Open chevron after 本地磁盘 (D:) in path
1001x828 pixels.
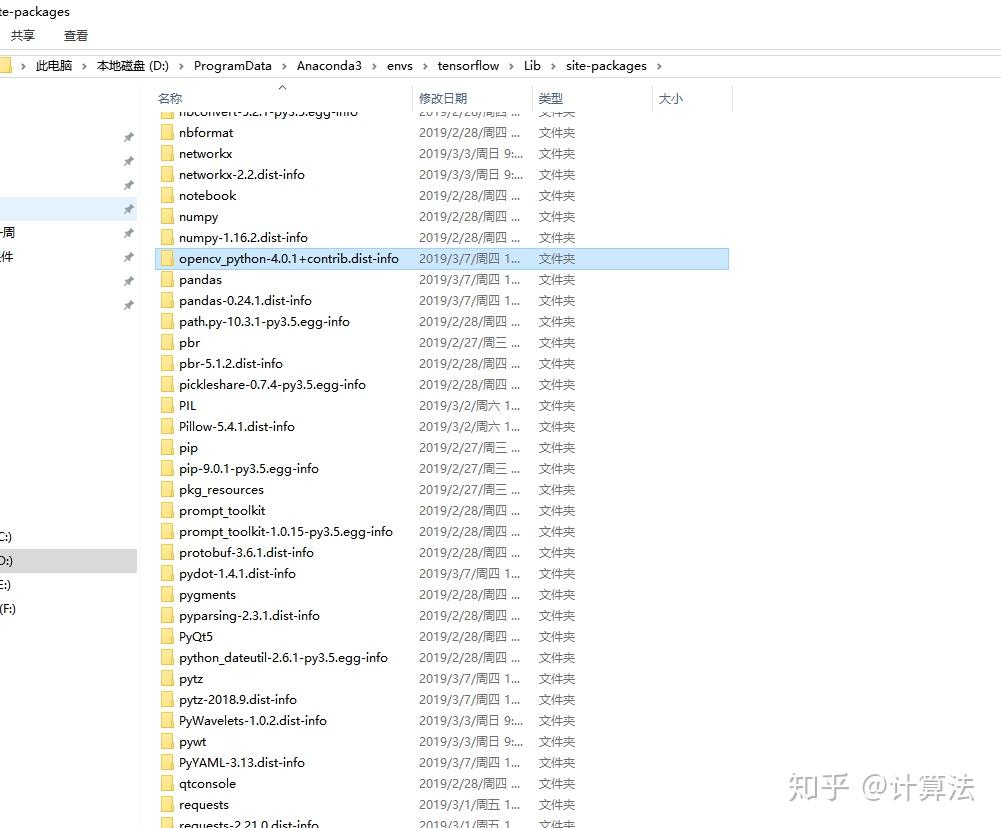click(x=181, y=66)
